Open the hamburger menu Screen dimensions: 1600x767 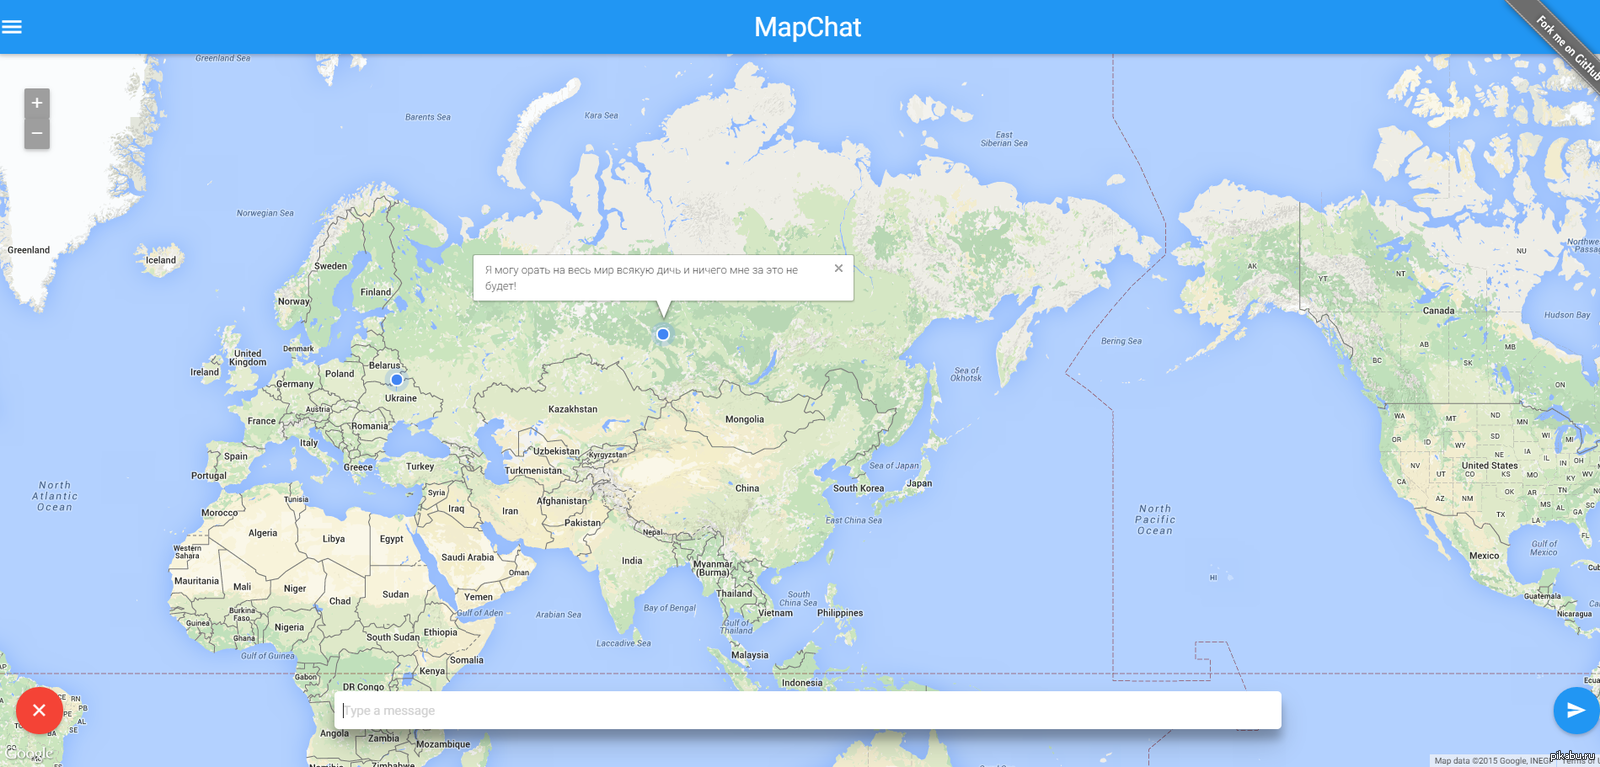tap(12, 27)
